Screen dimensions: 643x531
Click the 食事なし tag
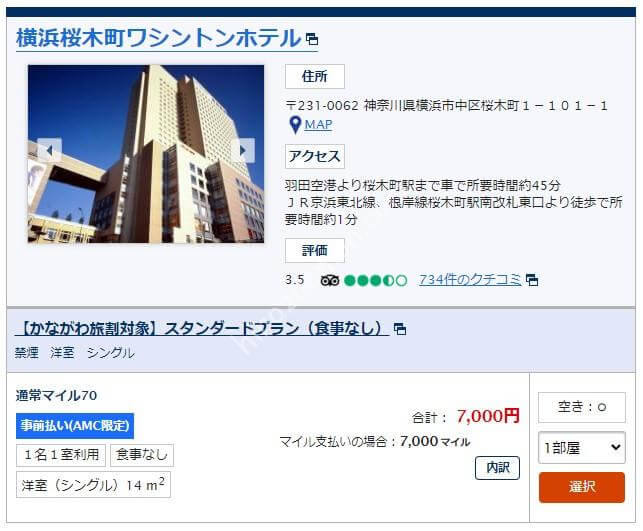coord(142,455)
